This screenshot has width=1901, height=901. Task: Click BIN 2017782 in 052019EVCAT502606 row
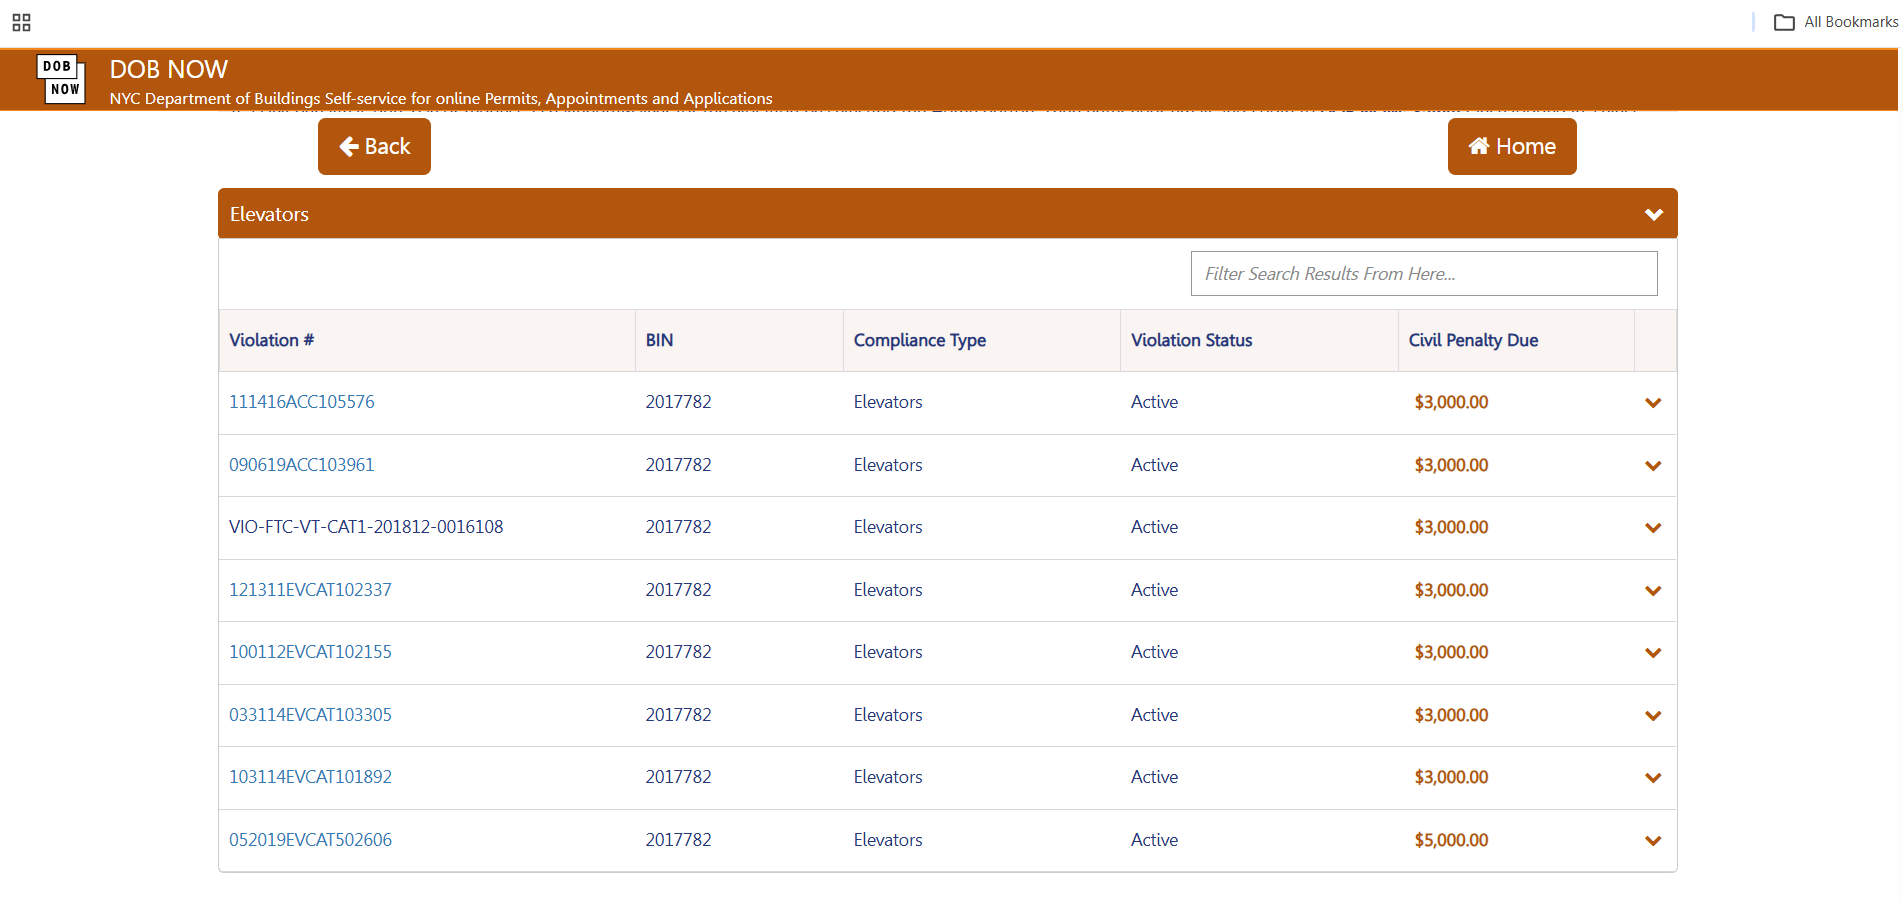coord(678,840)
